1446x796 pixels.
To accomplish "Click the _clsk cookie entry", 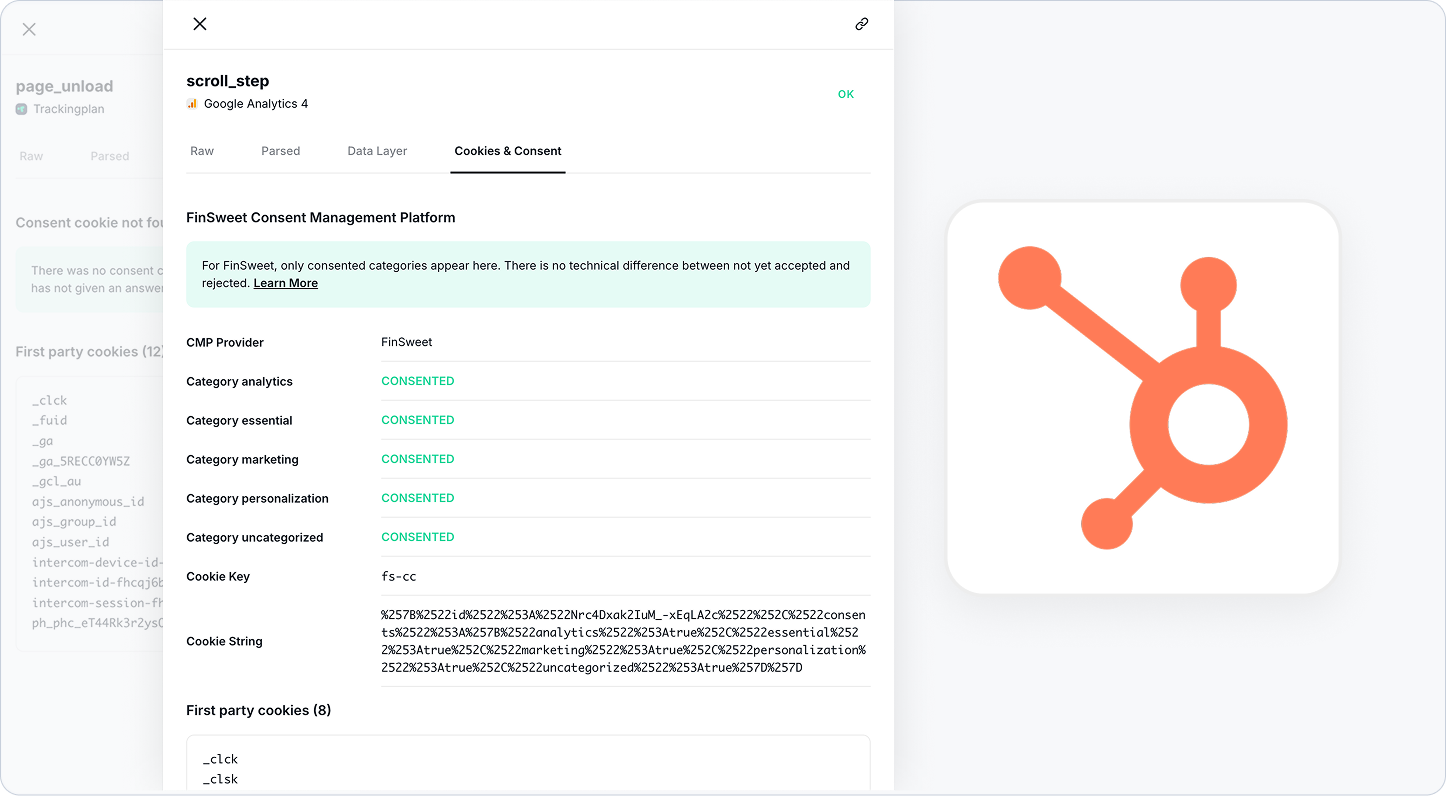I will tap(221, 779).
